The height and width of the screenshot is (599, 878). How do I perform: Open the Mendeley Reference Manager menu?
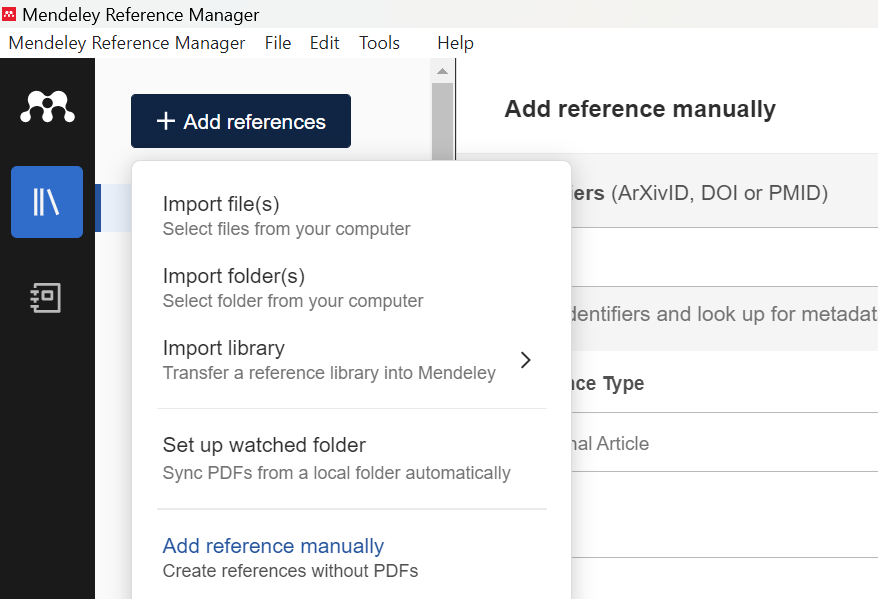click(x=127, y=43)
